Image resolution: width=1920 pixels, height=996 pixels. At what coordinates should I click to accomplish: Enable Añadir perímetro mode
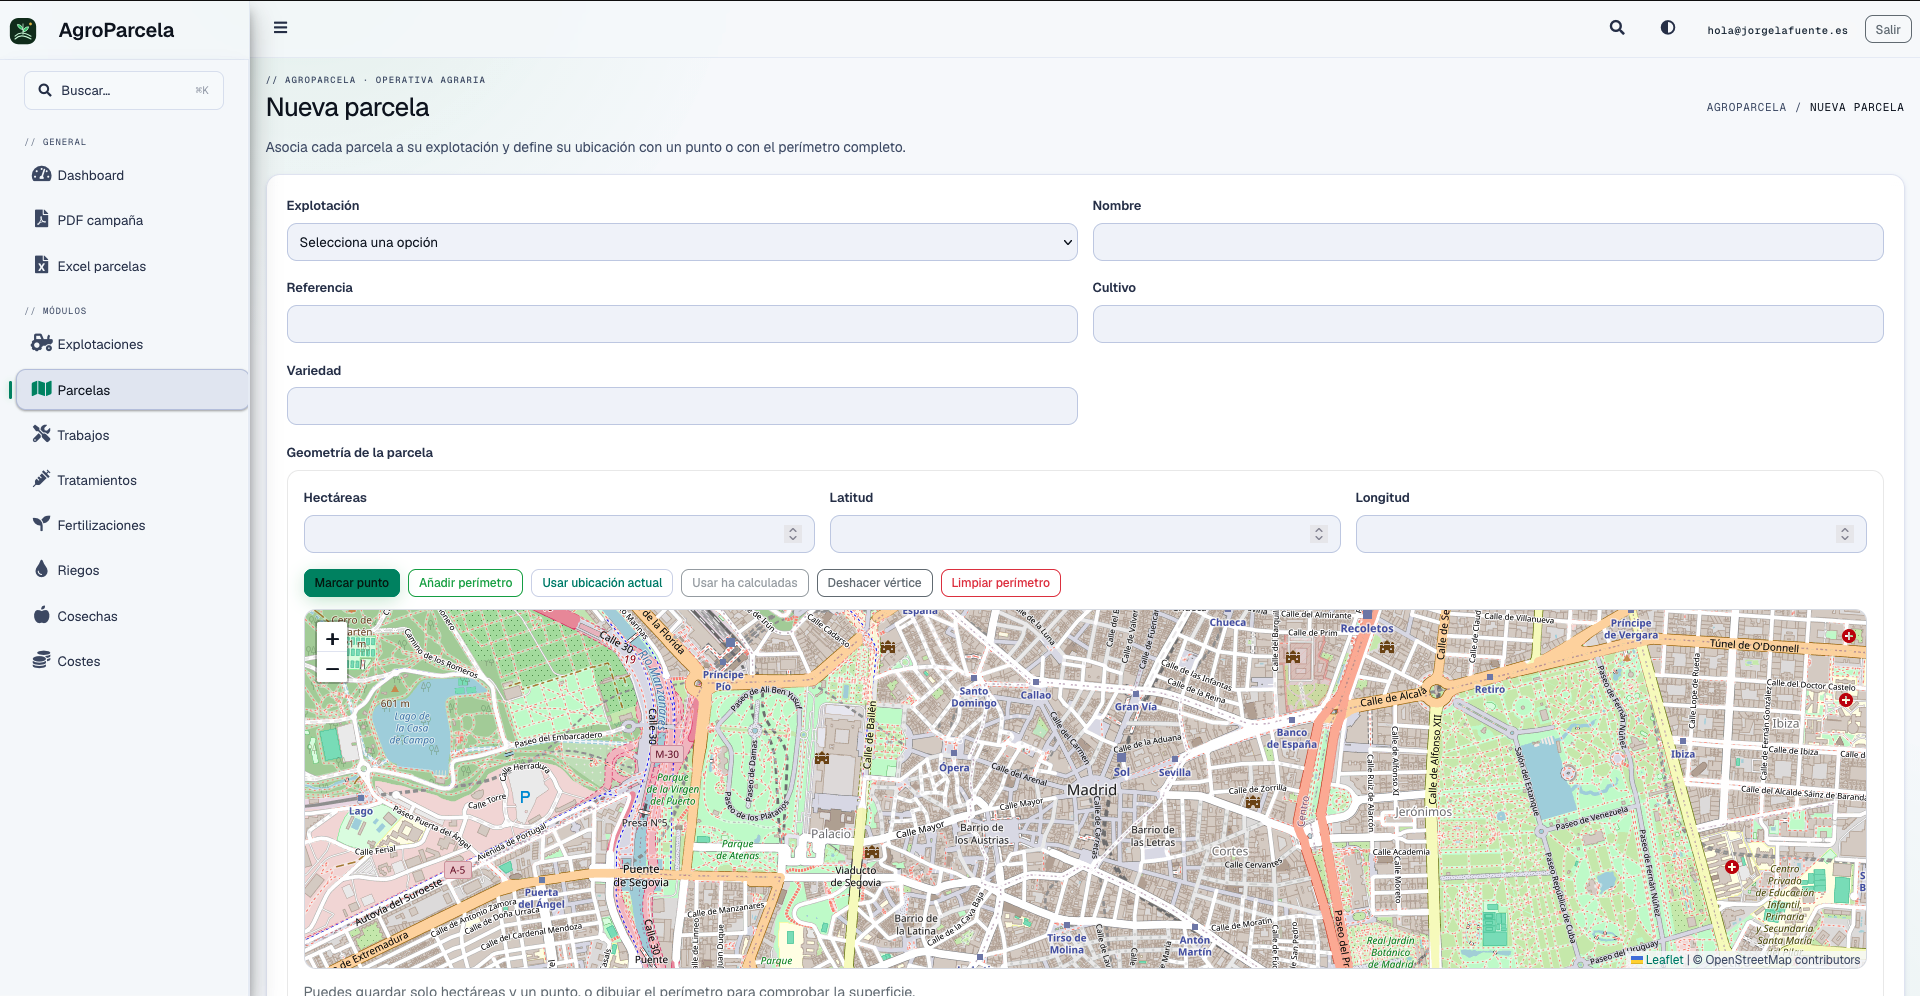(x=465, y=583)
